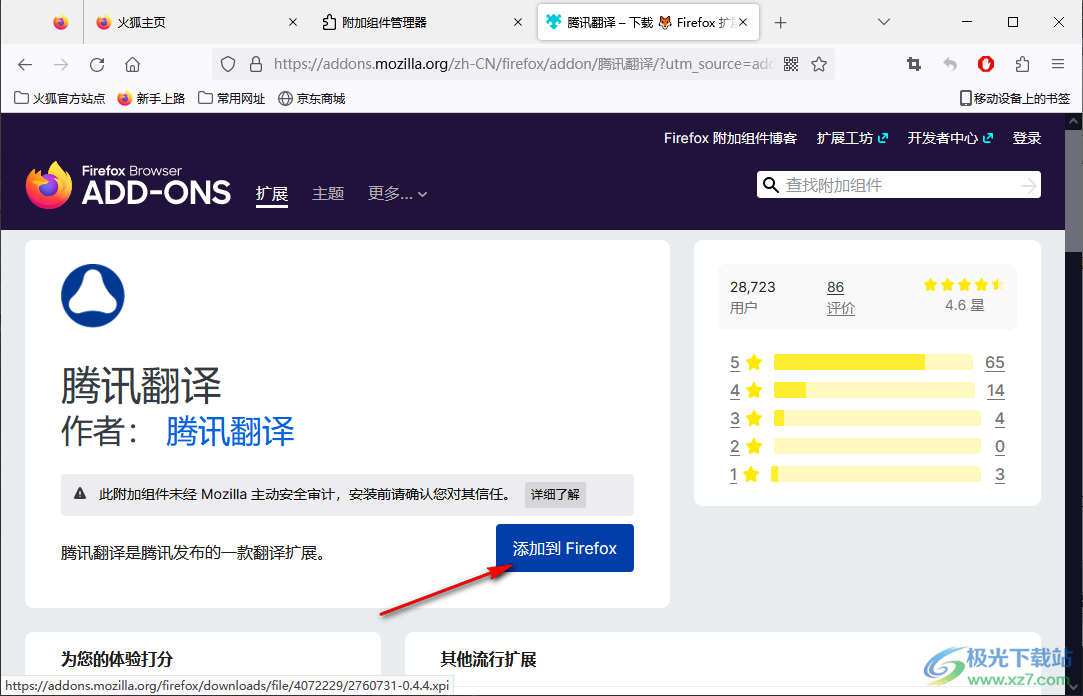Show site security padlock info

pyautogui.click(x=256, y=64)
